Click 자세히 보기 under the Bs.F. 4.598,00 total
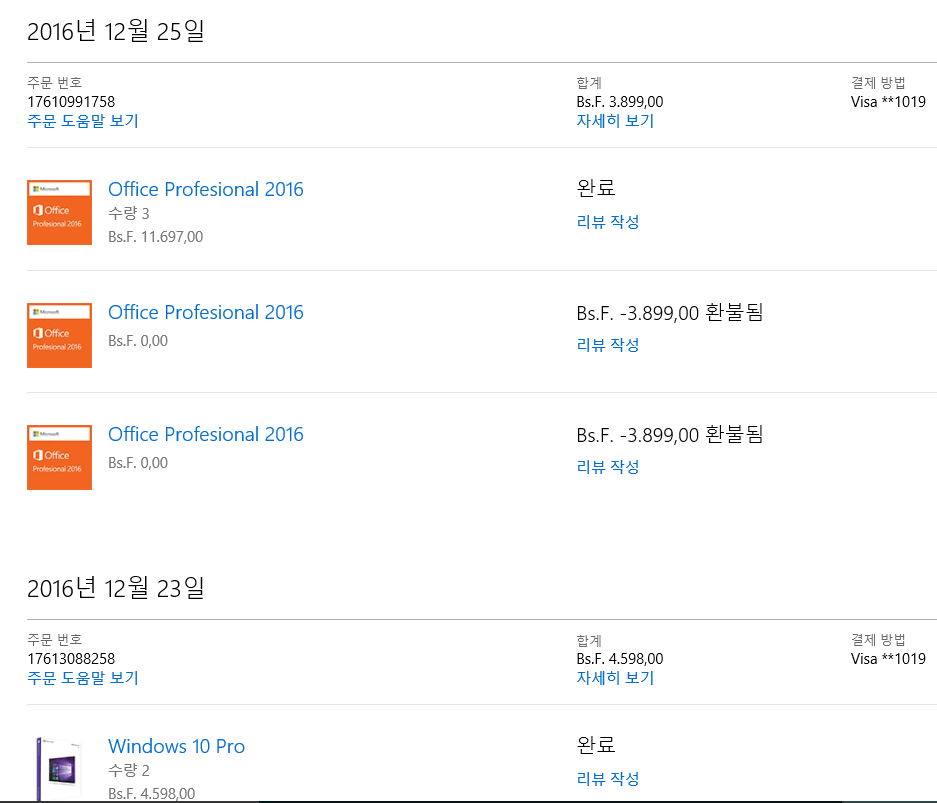The image size is (937, 803). (615, 678)
